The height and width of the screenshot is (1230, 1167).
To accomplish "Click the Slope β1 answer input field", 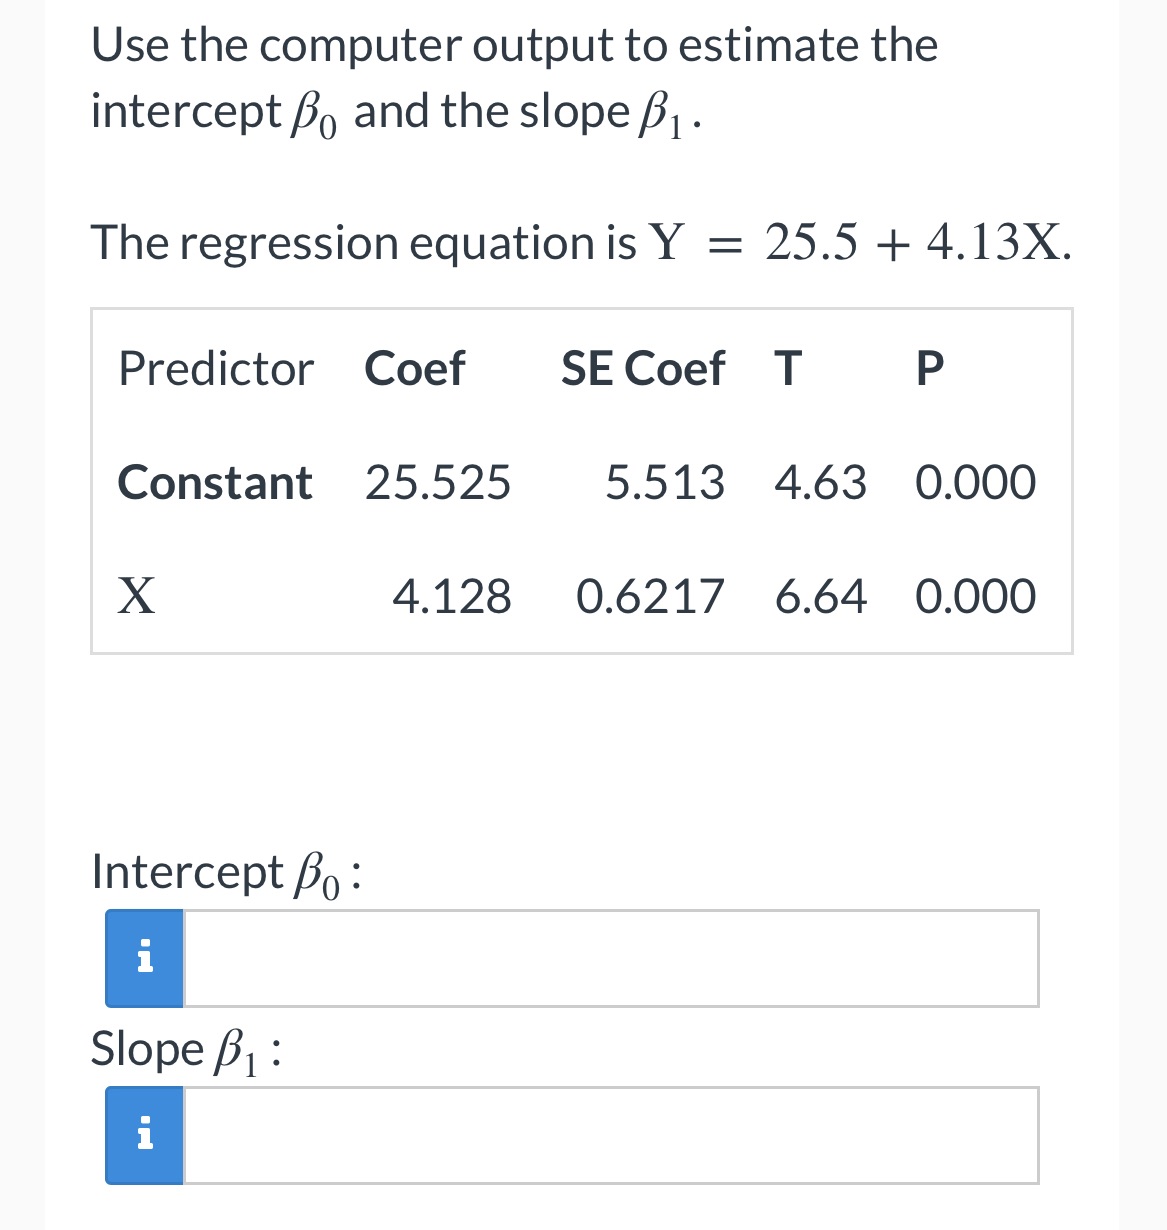I will click(x=600, y=1133).
